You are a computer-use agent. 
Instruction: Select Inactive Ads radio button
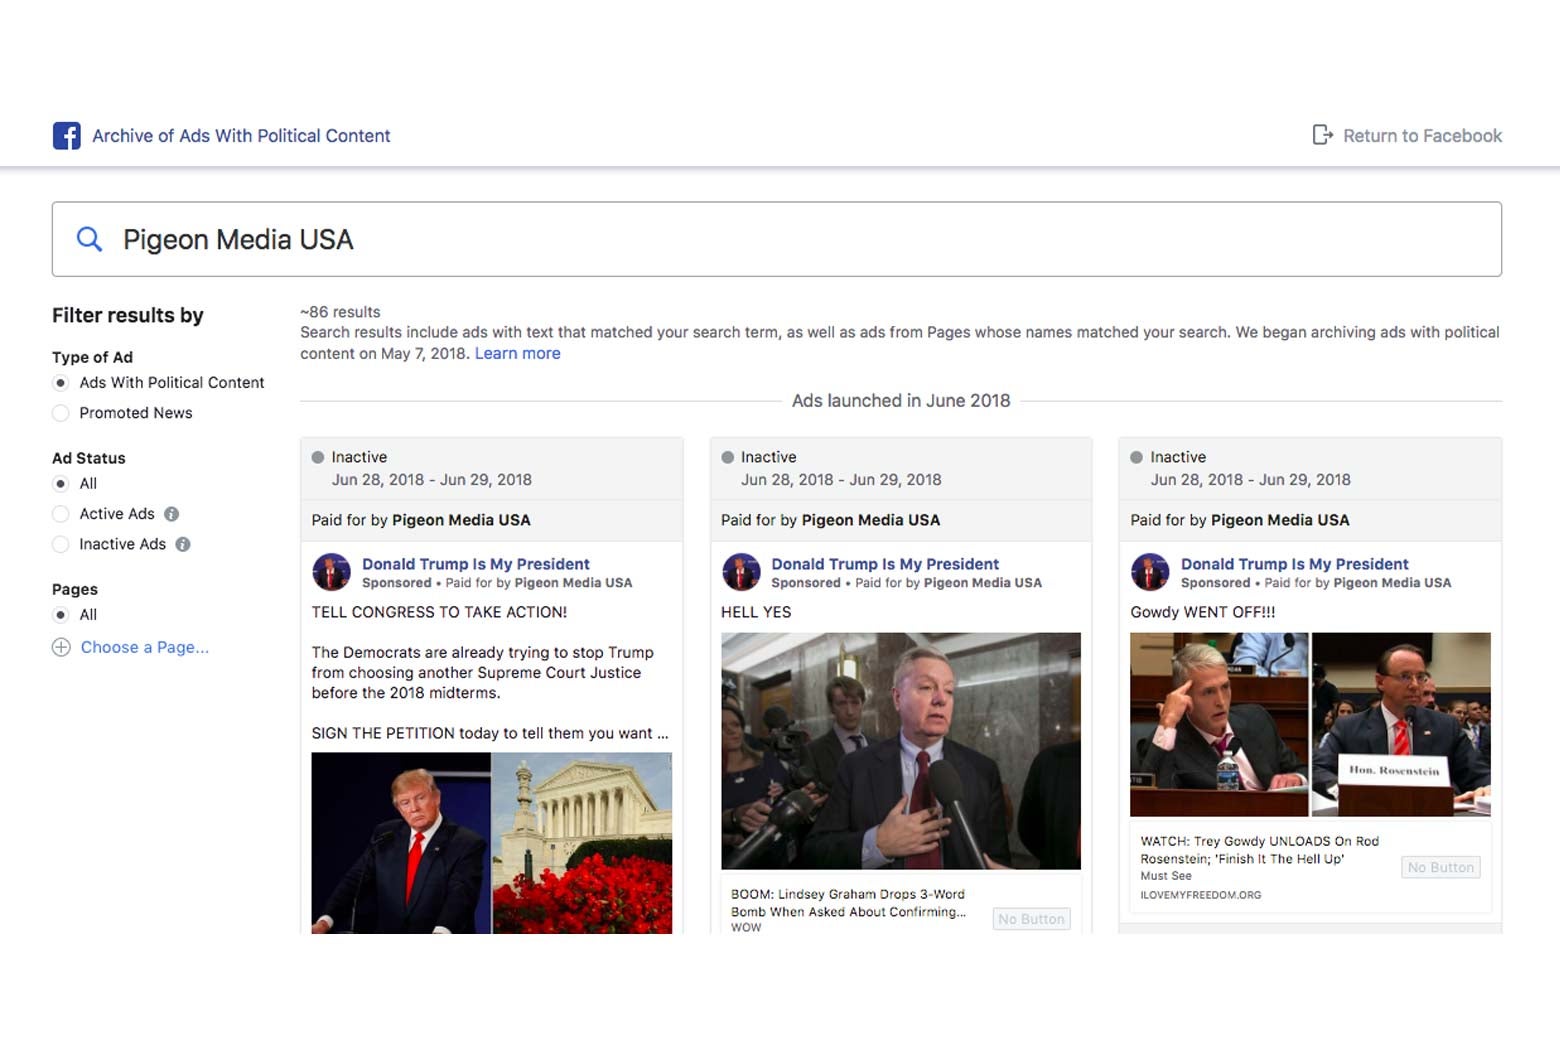click(x=61, y=544)
